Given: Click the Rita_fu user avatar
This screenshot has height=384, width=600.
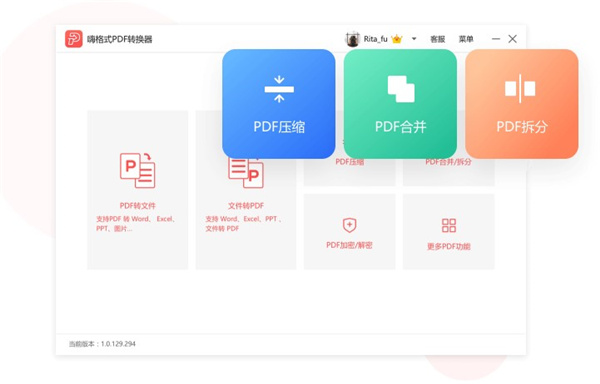Looking at the screenshot, I should point(352,39).
